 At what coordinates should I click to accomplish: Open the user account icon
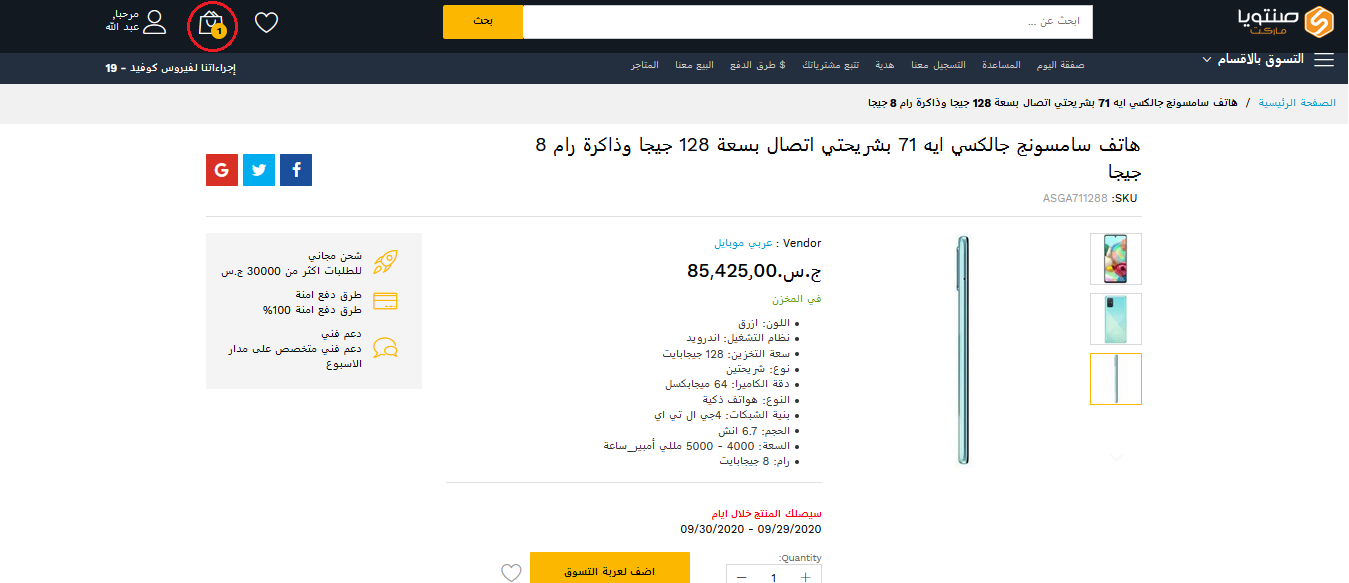[x=154, y=21]
